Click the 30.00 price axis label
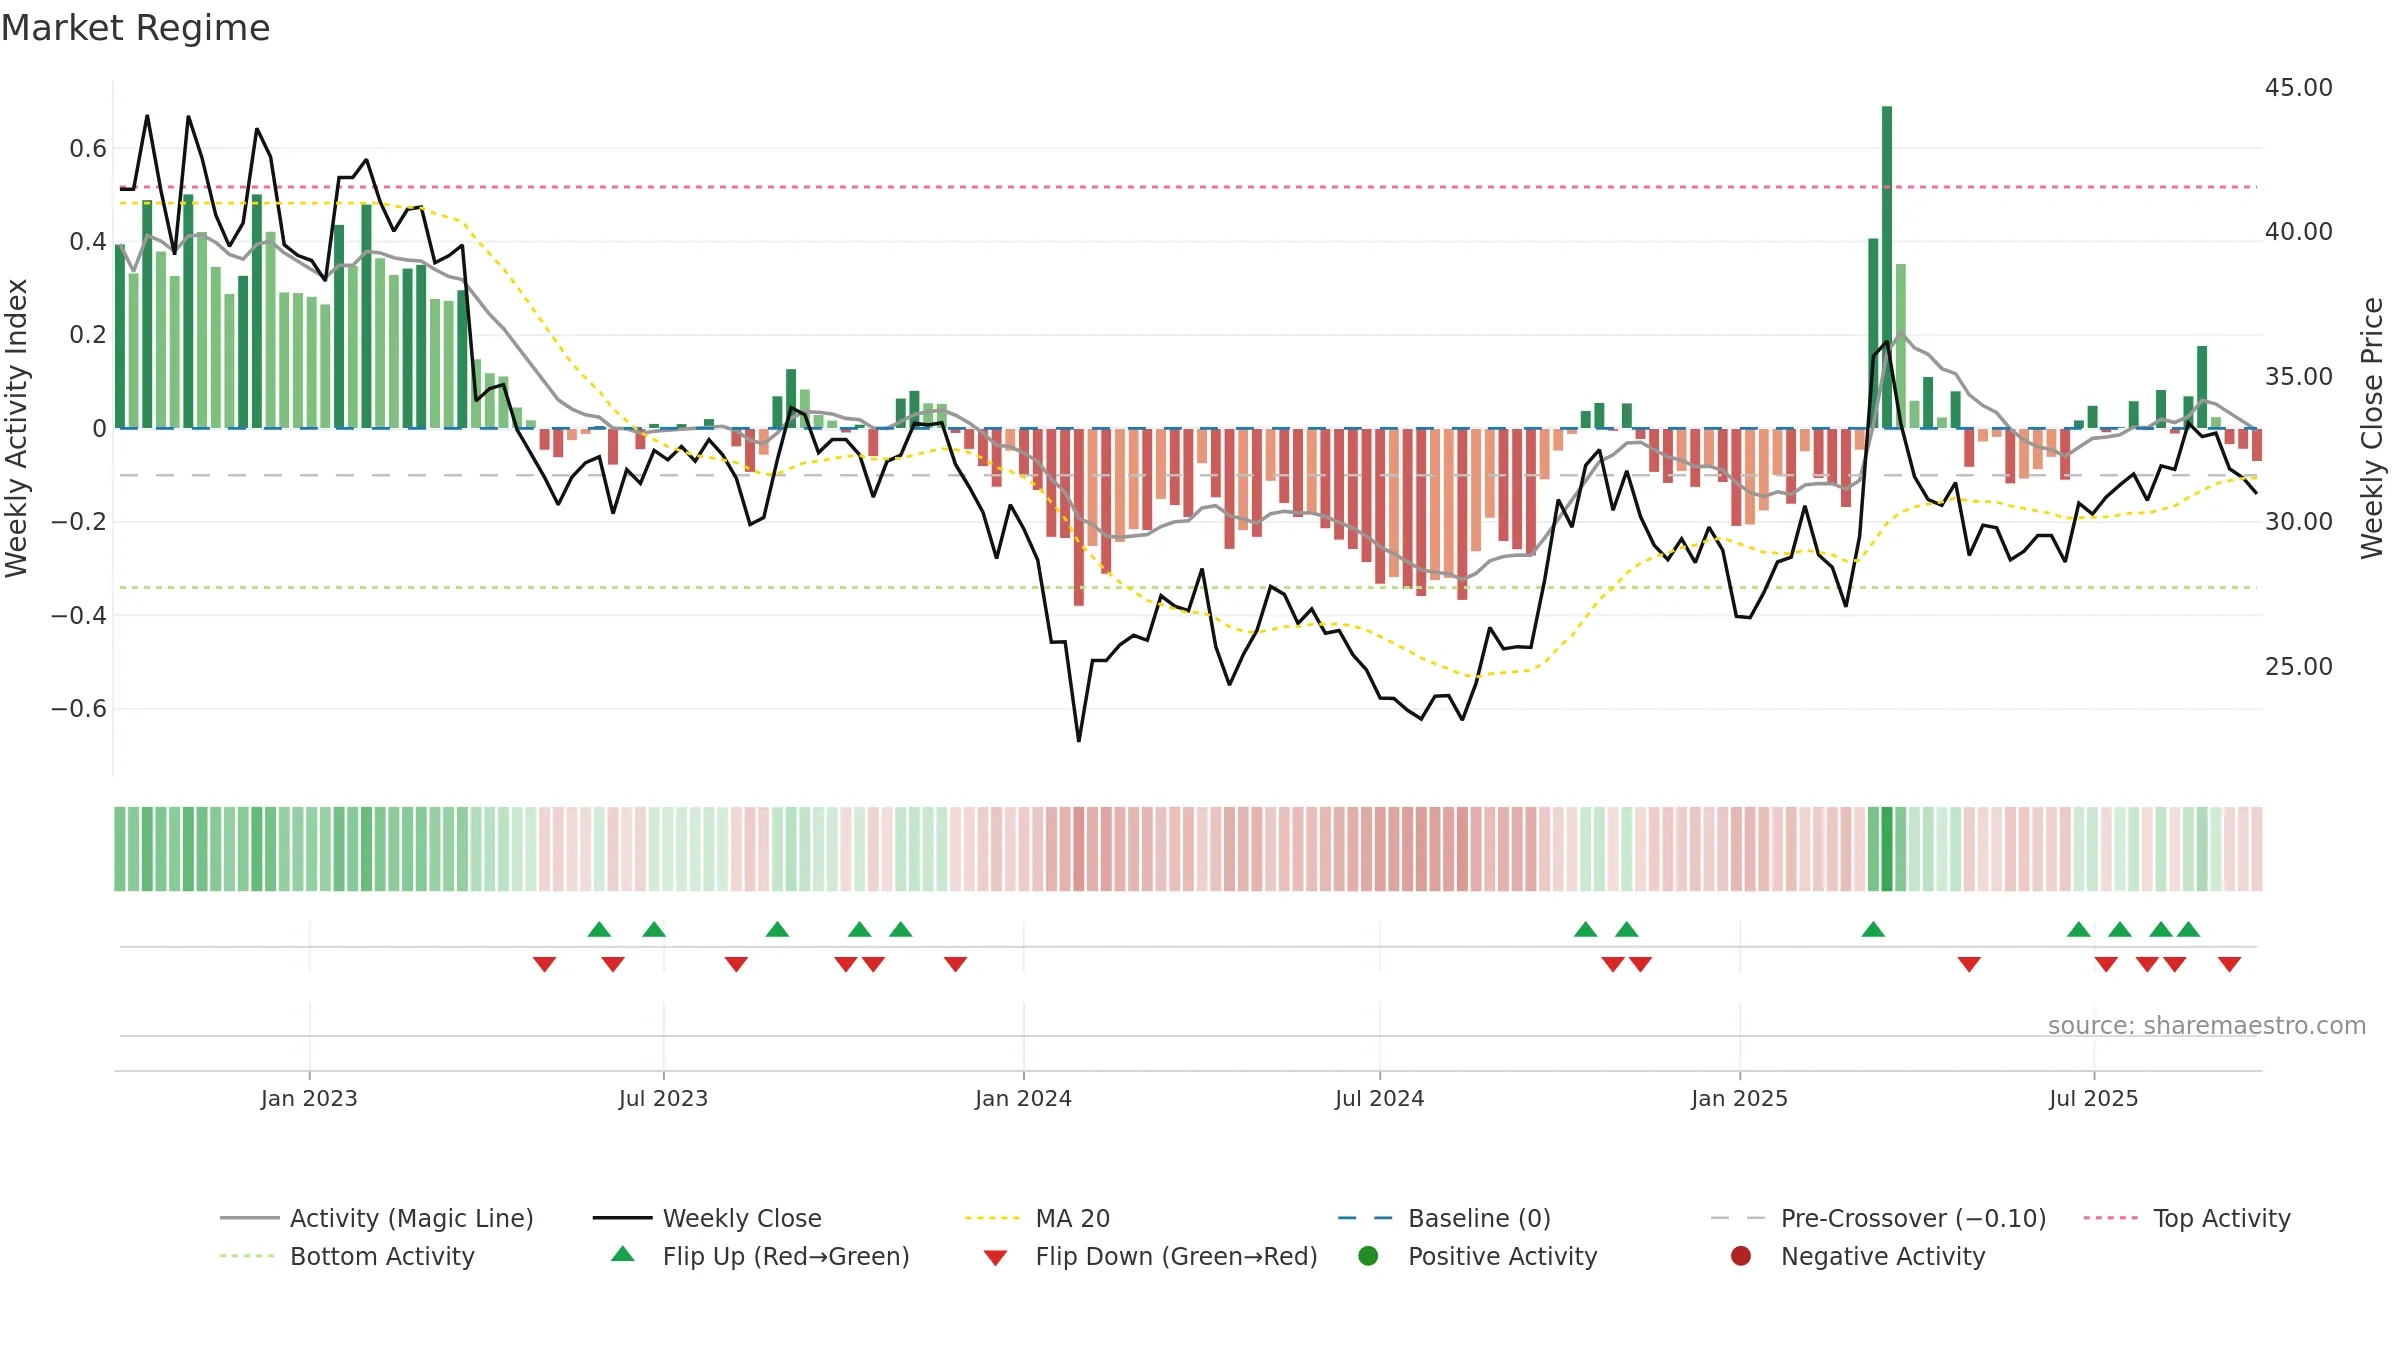Screen dimensions: 2400x1350 click(x=2298, y=521)
